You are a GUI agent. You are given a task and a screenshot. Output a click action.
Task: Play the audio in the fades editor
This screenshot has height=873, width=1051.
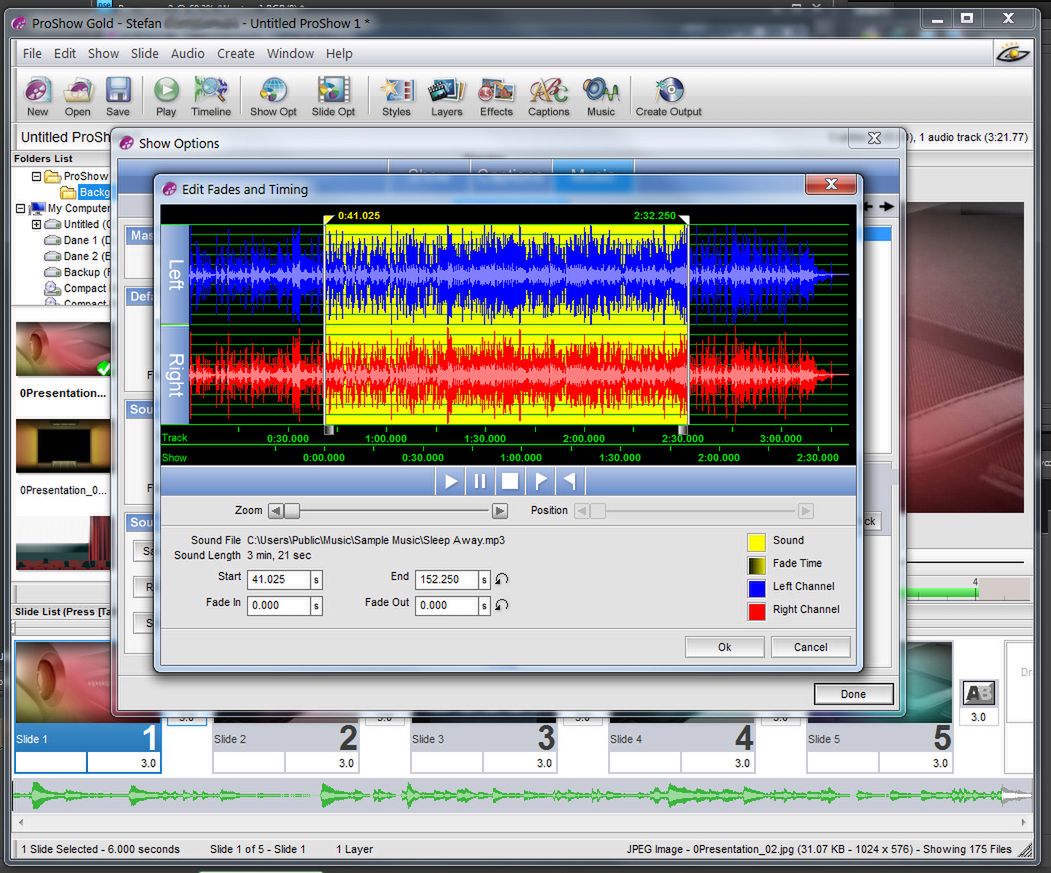coord(450,481)
